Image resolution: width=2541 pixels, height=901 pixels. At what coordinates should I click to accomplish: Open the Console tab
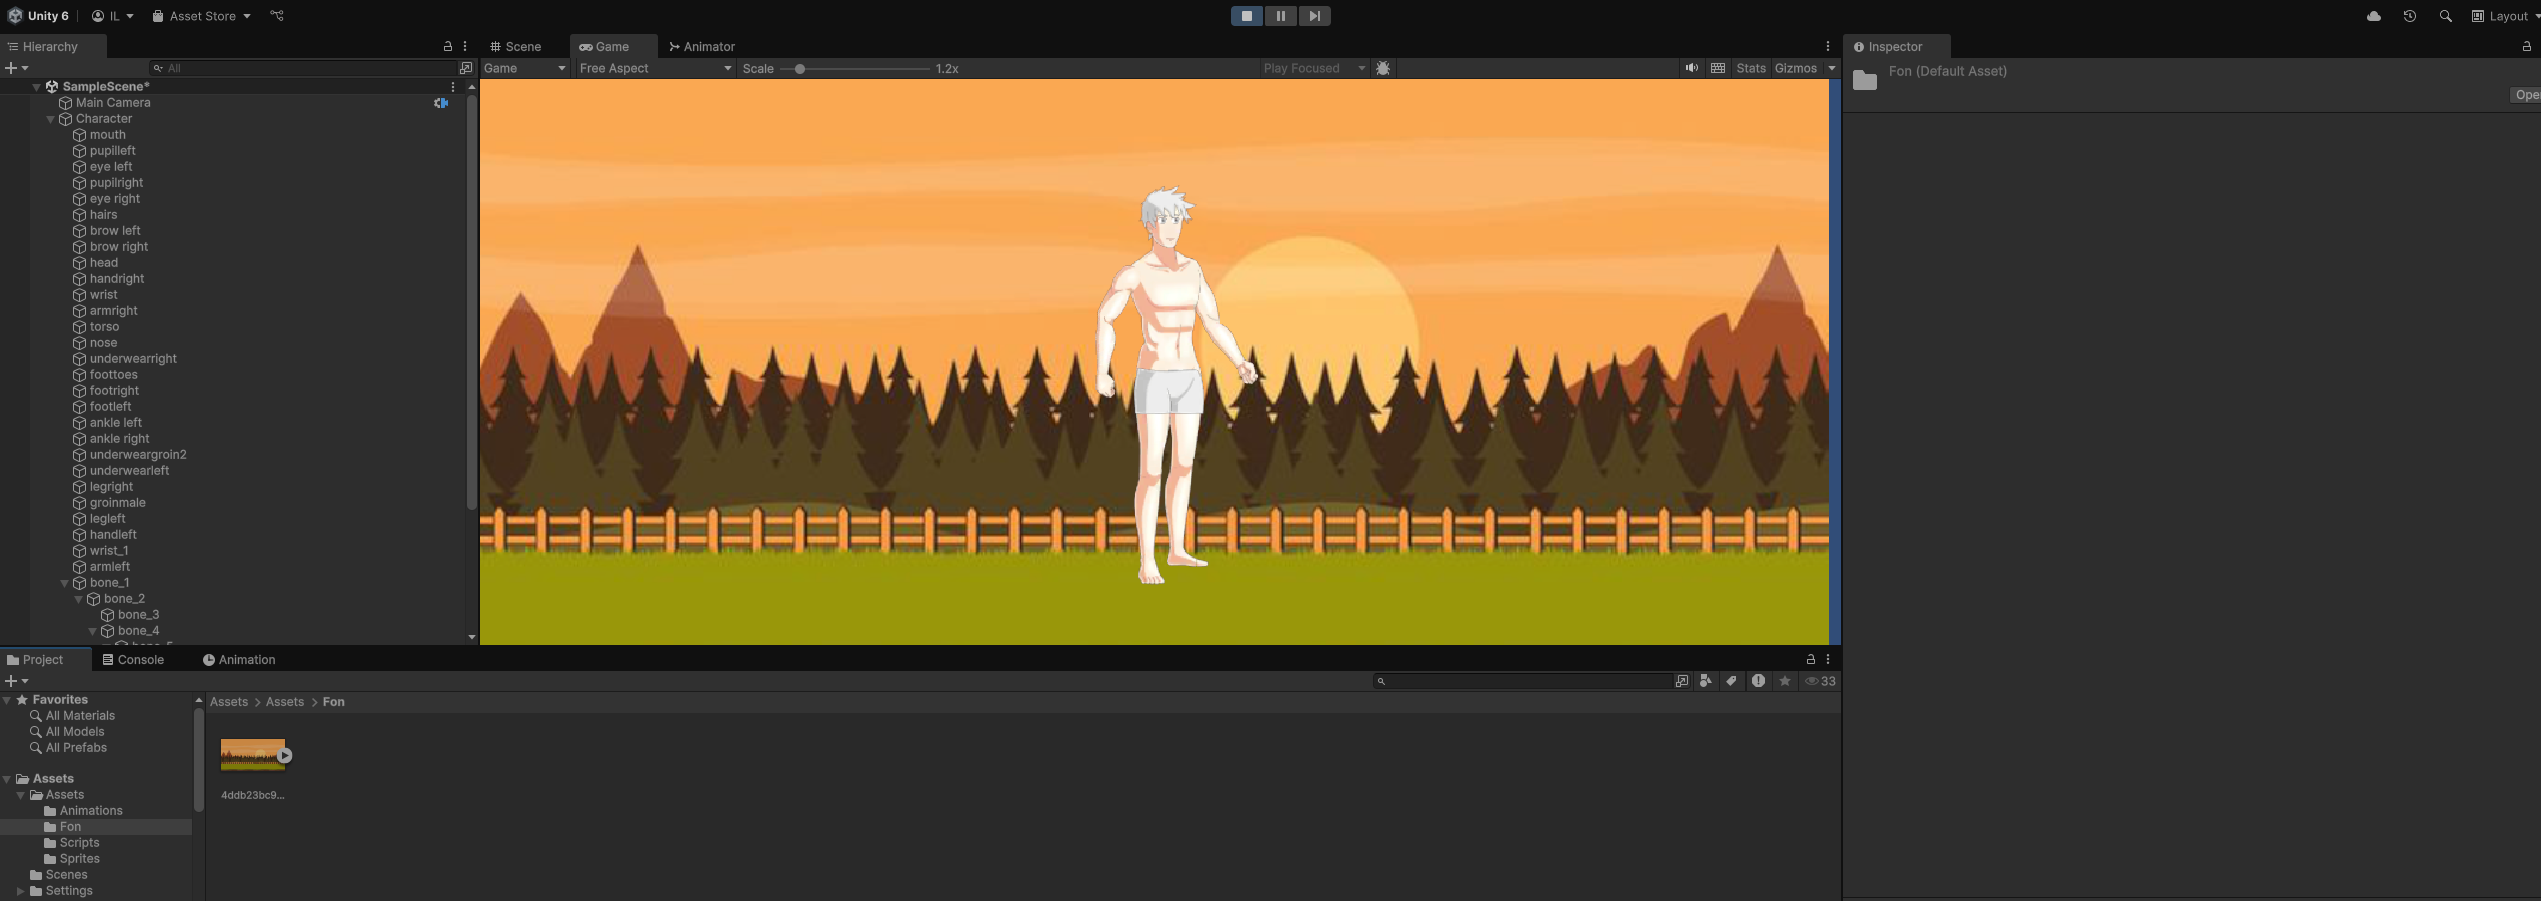point(133,660)
